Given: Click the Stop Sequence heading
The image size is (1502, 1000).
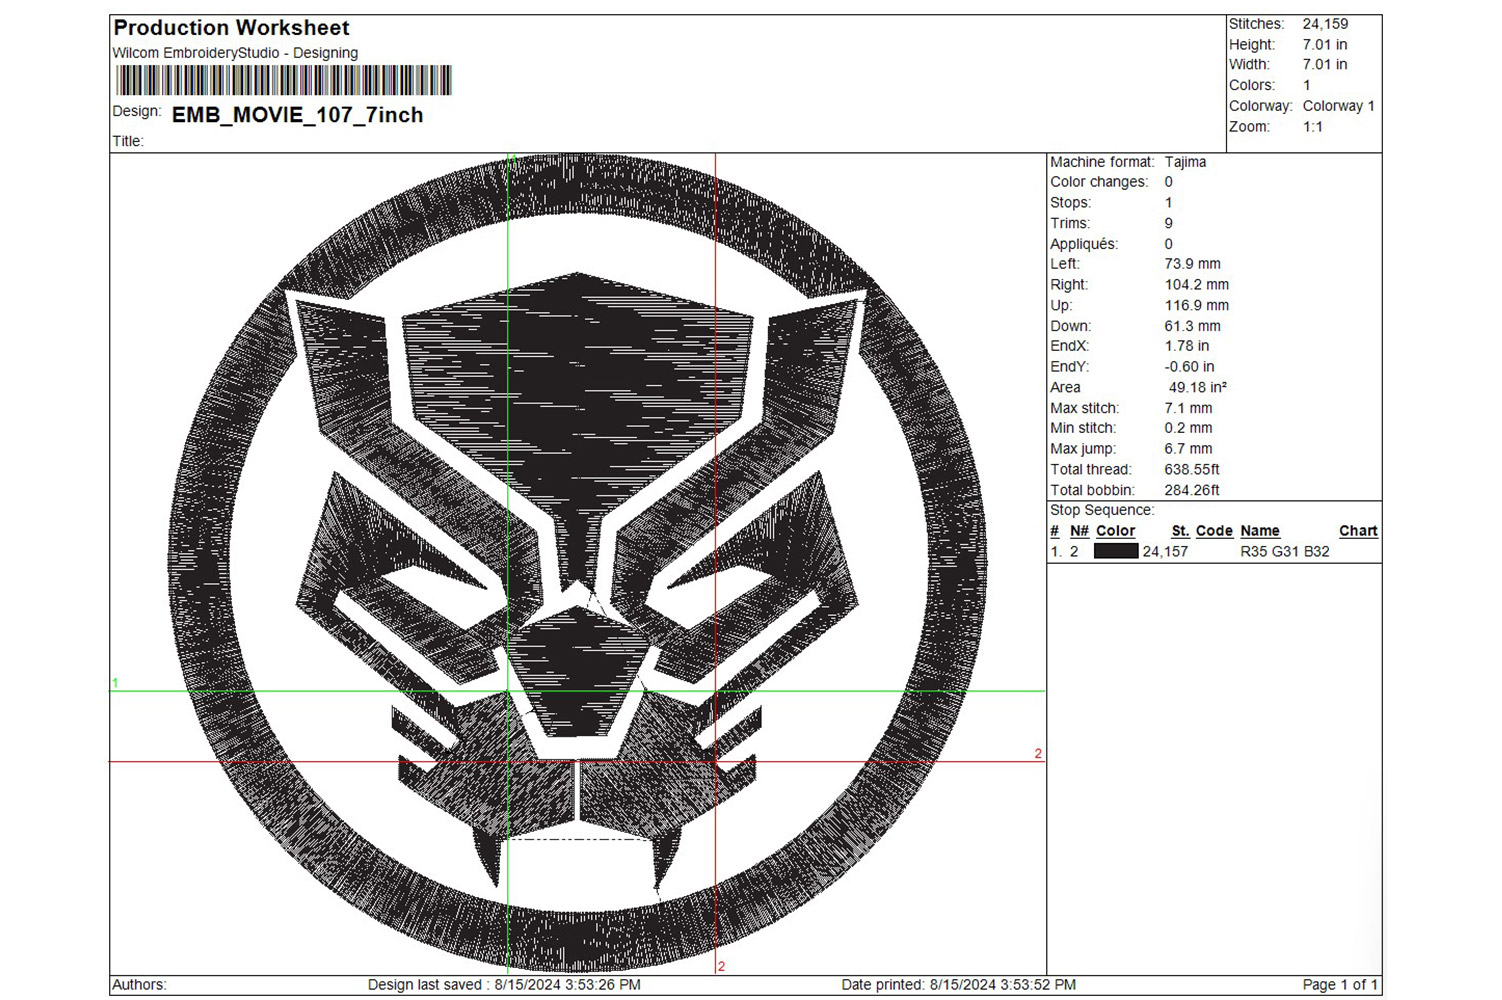Looking at the screenshot, I should point(1101,510).
